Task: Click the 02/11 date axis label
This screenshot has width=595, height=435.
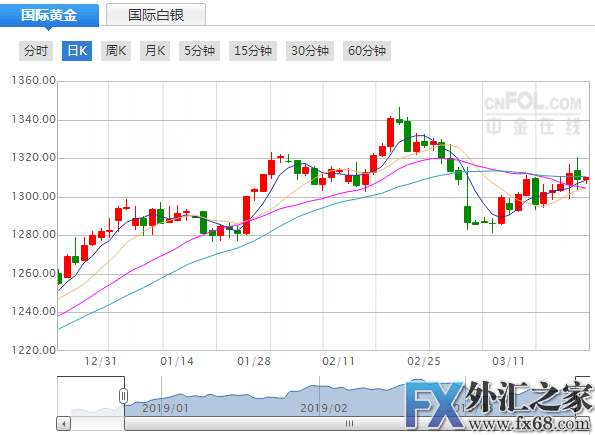Action: coord(338,361)
